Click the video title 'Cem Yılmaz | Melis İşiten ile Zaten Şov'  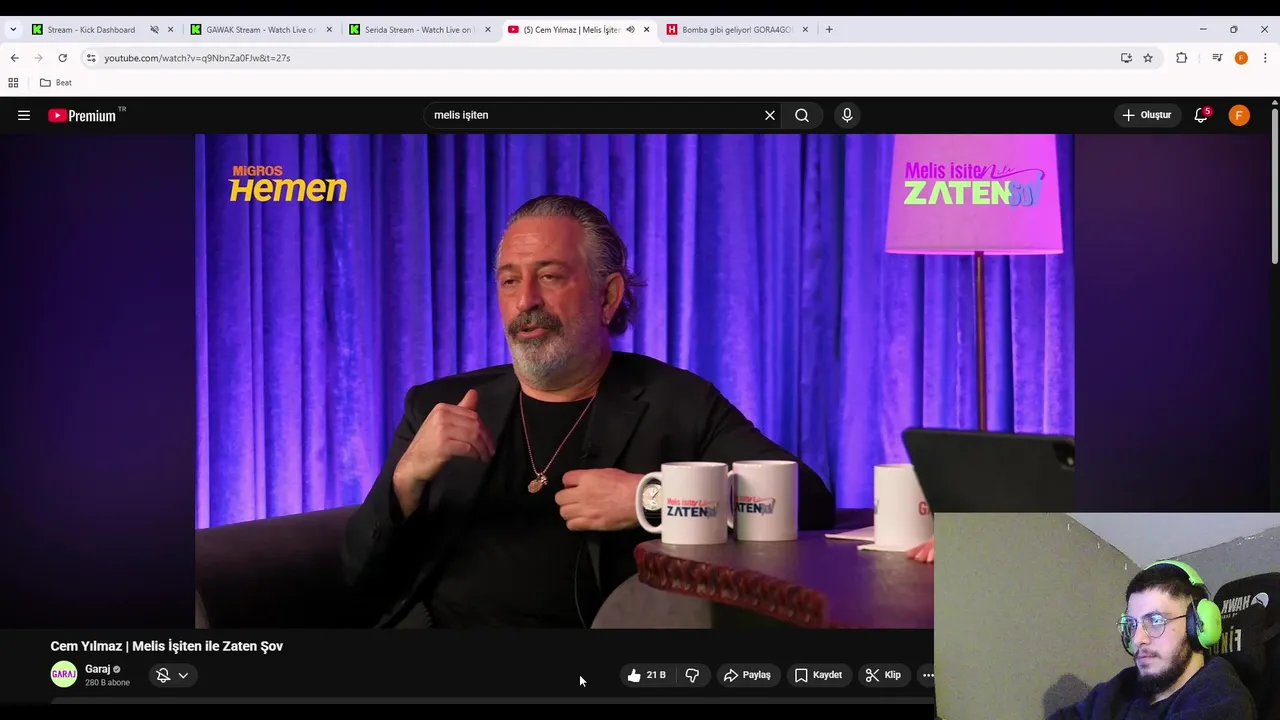167,646
